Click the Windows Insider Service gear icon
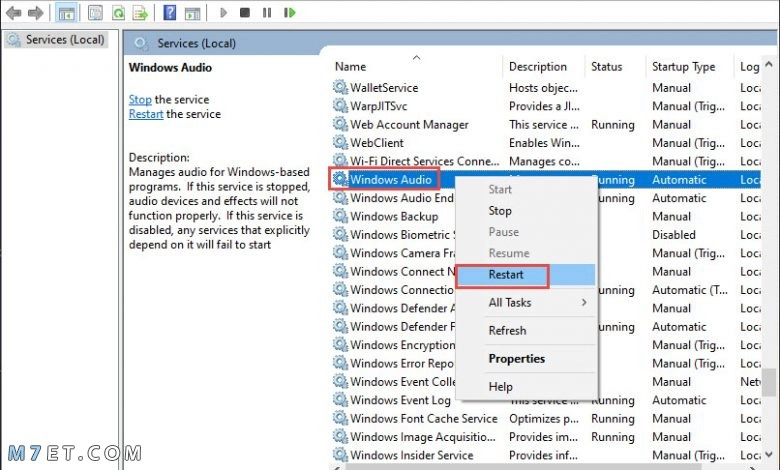780x470 pixels. tap(340, 455)
